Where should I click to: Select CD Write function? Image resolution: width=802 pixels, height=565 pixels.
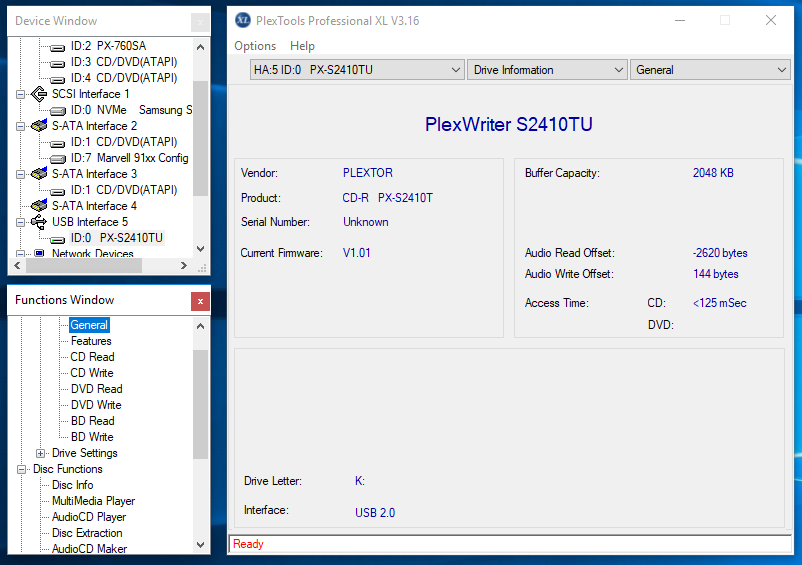click(x=92, y=373)
